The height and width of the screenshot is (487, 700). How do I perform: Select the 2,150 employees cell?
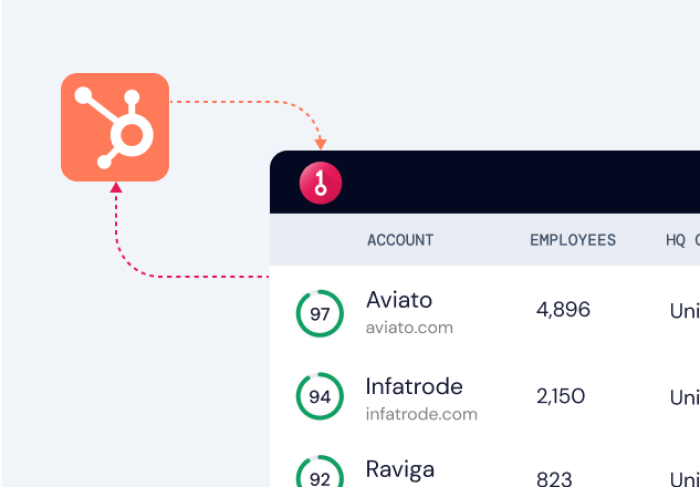pyautogui.click(x=561, y=396)
